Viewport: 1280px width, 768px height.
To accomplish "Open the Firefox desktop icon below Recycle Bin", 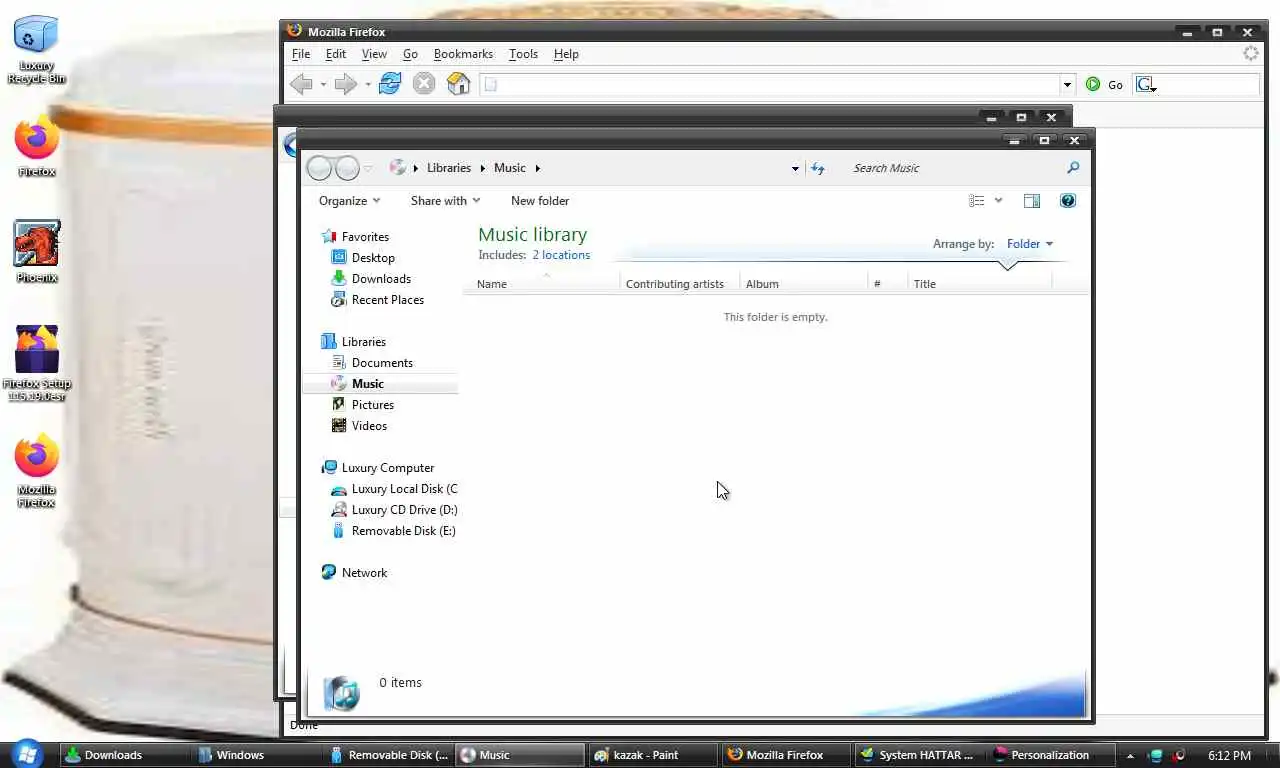I will pyautogui.click(x=36, y=146).
